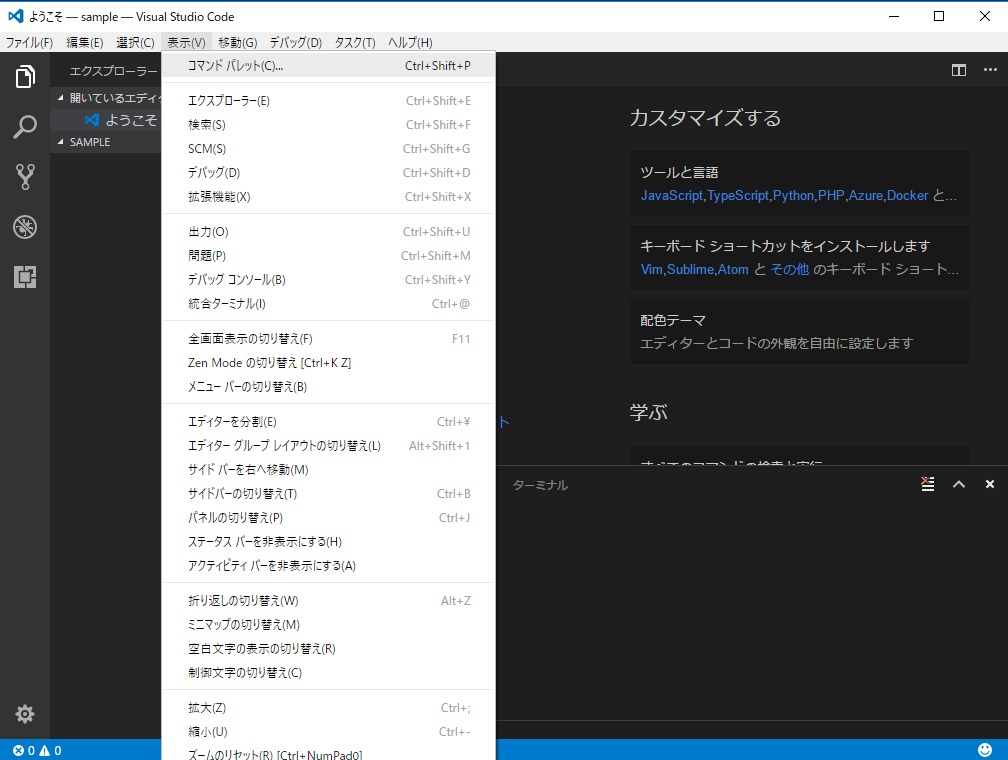Screen dimensions: 1008x760
Task: Click the errors count in status bar
Action: [24, 750]
